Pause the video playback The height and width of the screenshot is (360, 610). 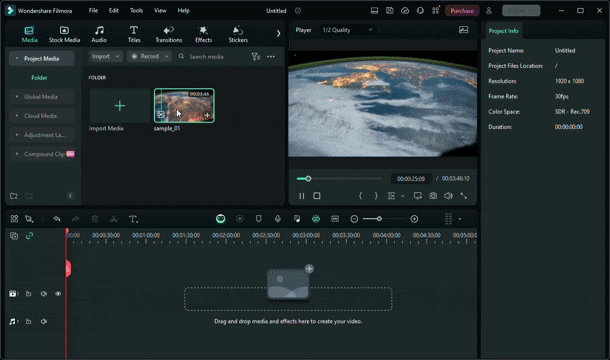click(x=301, y=196)
